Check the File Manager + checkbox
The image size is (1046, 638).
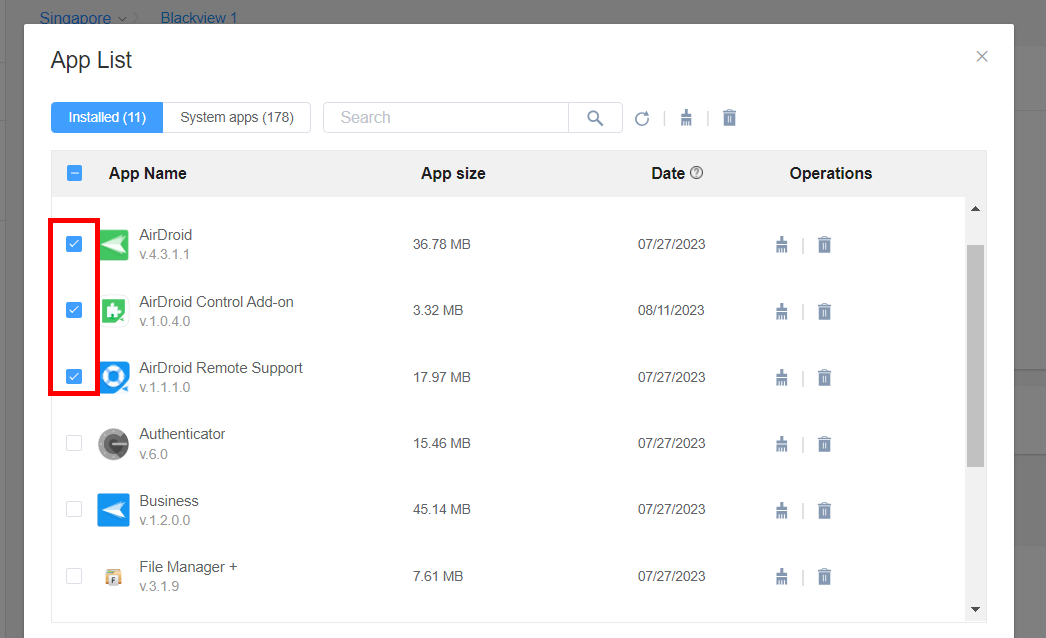tap(74, 576)
